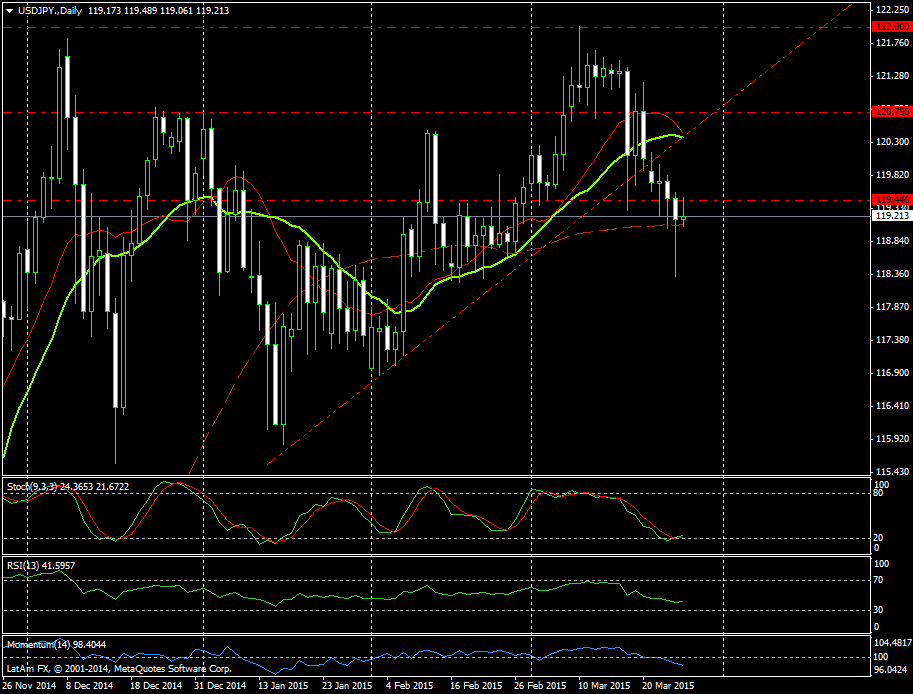Click the 122.250 value on price scale
Image resolution: width=913 pixels, height=694 pixels.
tap(890, 9)
